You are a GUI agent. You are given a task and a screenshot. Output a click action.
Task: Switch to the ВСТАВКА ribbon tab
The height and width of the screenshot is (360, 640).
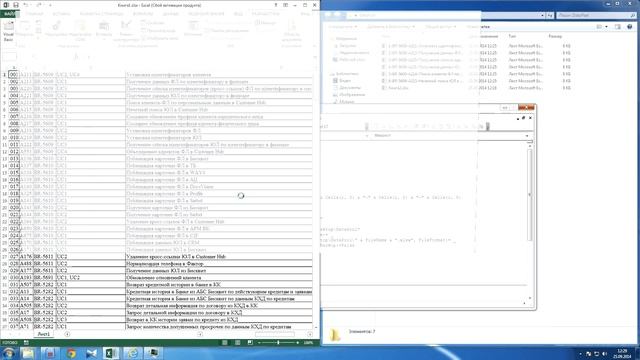point(61,14)
